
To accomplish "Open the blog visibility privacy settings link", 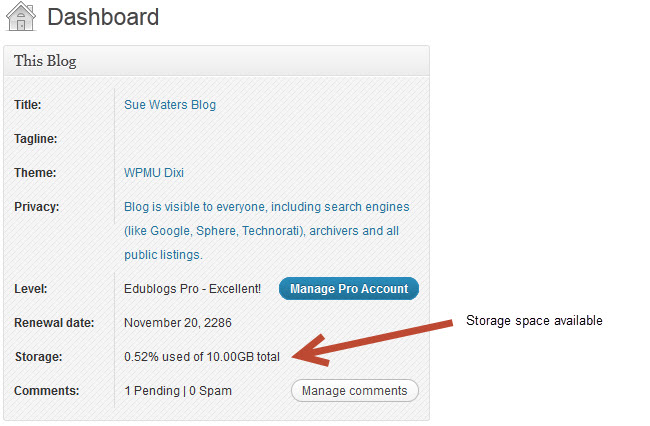I will [267, 230].
